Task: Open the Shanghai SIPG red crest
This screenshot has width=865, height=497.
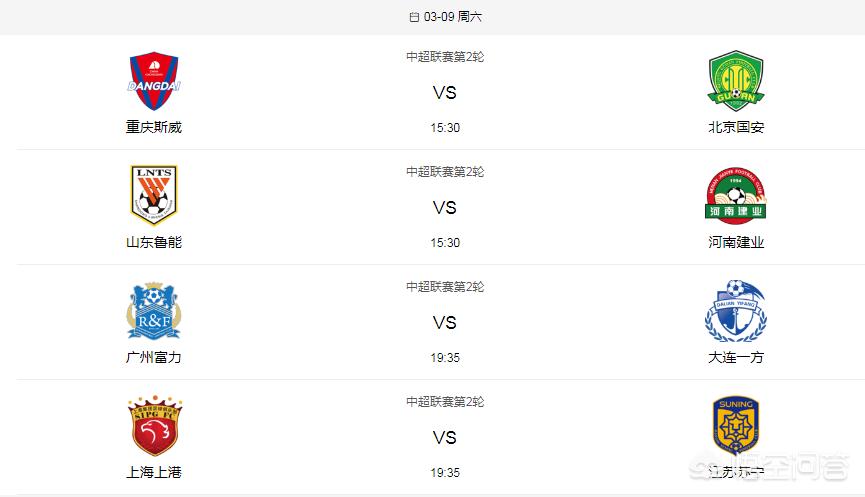Action: coord(154,425)
